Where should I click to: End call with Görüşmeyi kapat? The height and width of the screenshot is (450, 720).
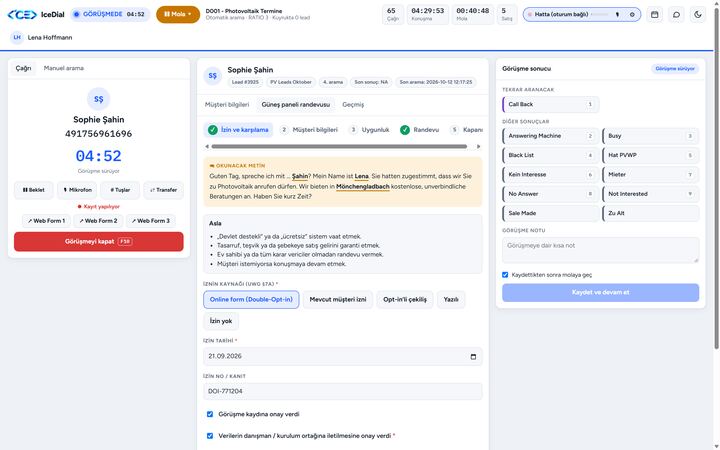(99, 242)
